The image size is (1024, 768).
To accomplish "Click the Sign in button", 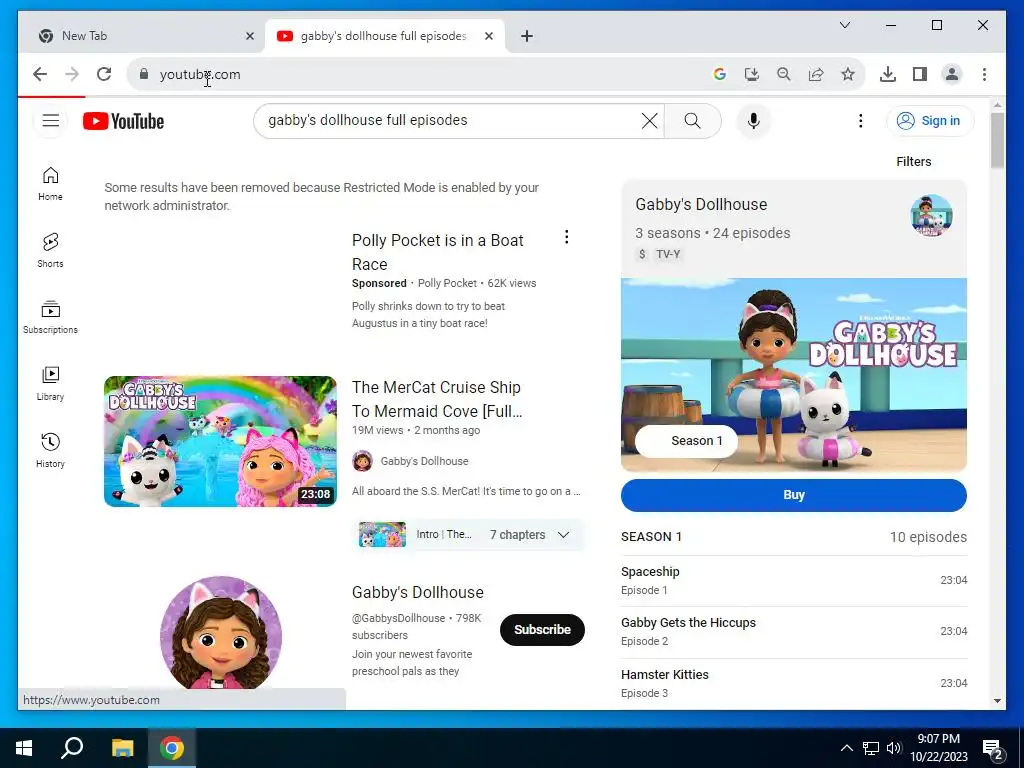I will pyautogui.click(x=930, y=121).
